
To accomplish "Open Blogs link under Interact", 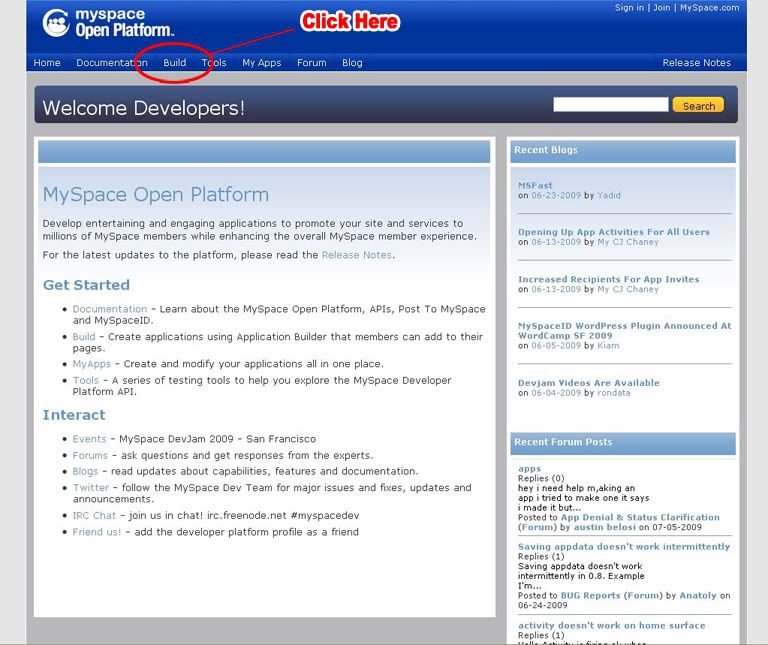I will [85, 471].
